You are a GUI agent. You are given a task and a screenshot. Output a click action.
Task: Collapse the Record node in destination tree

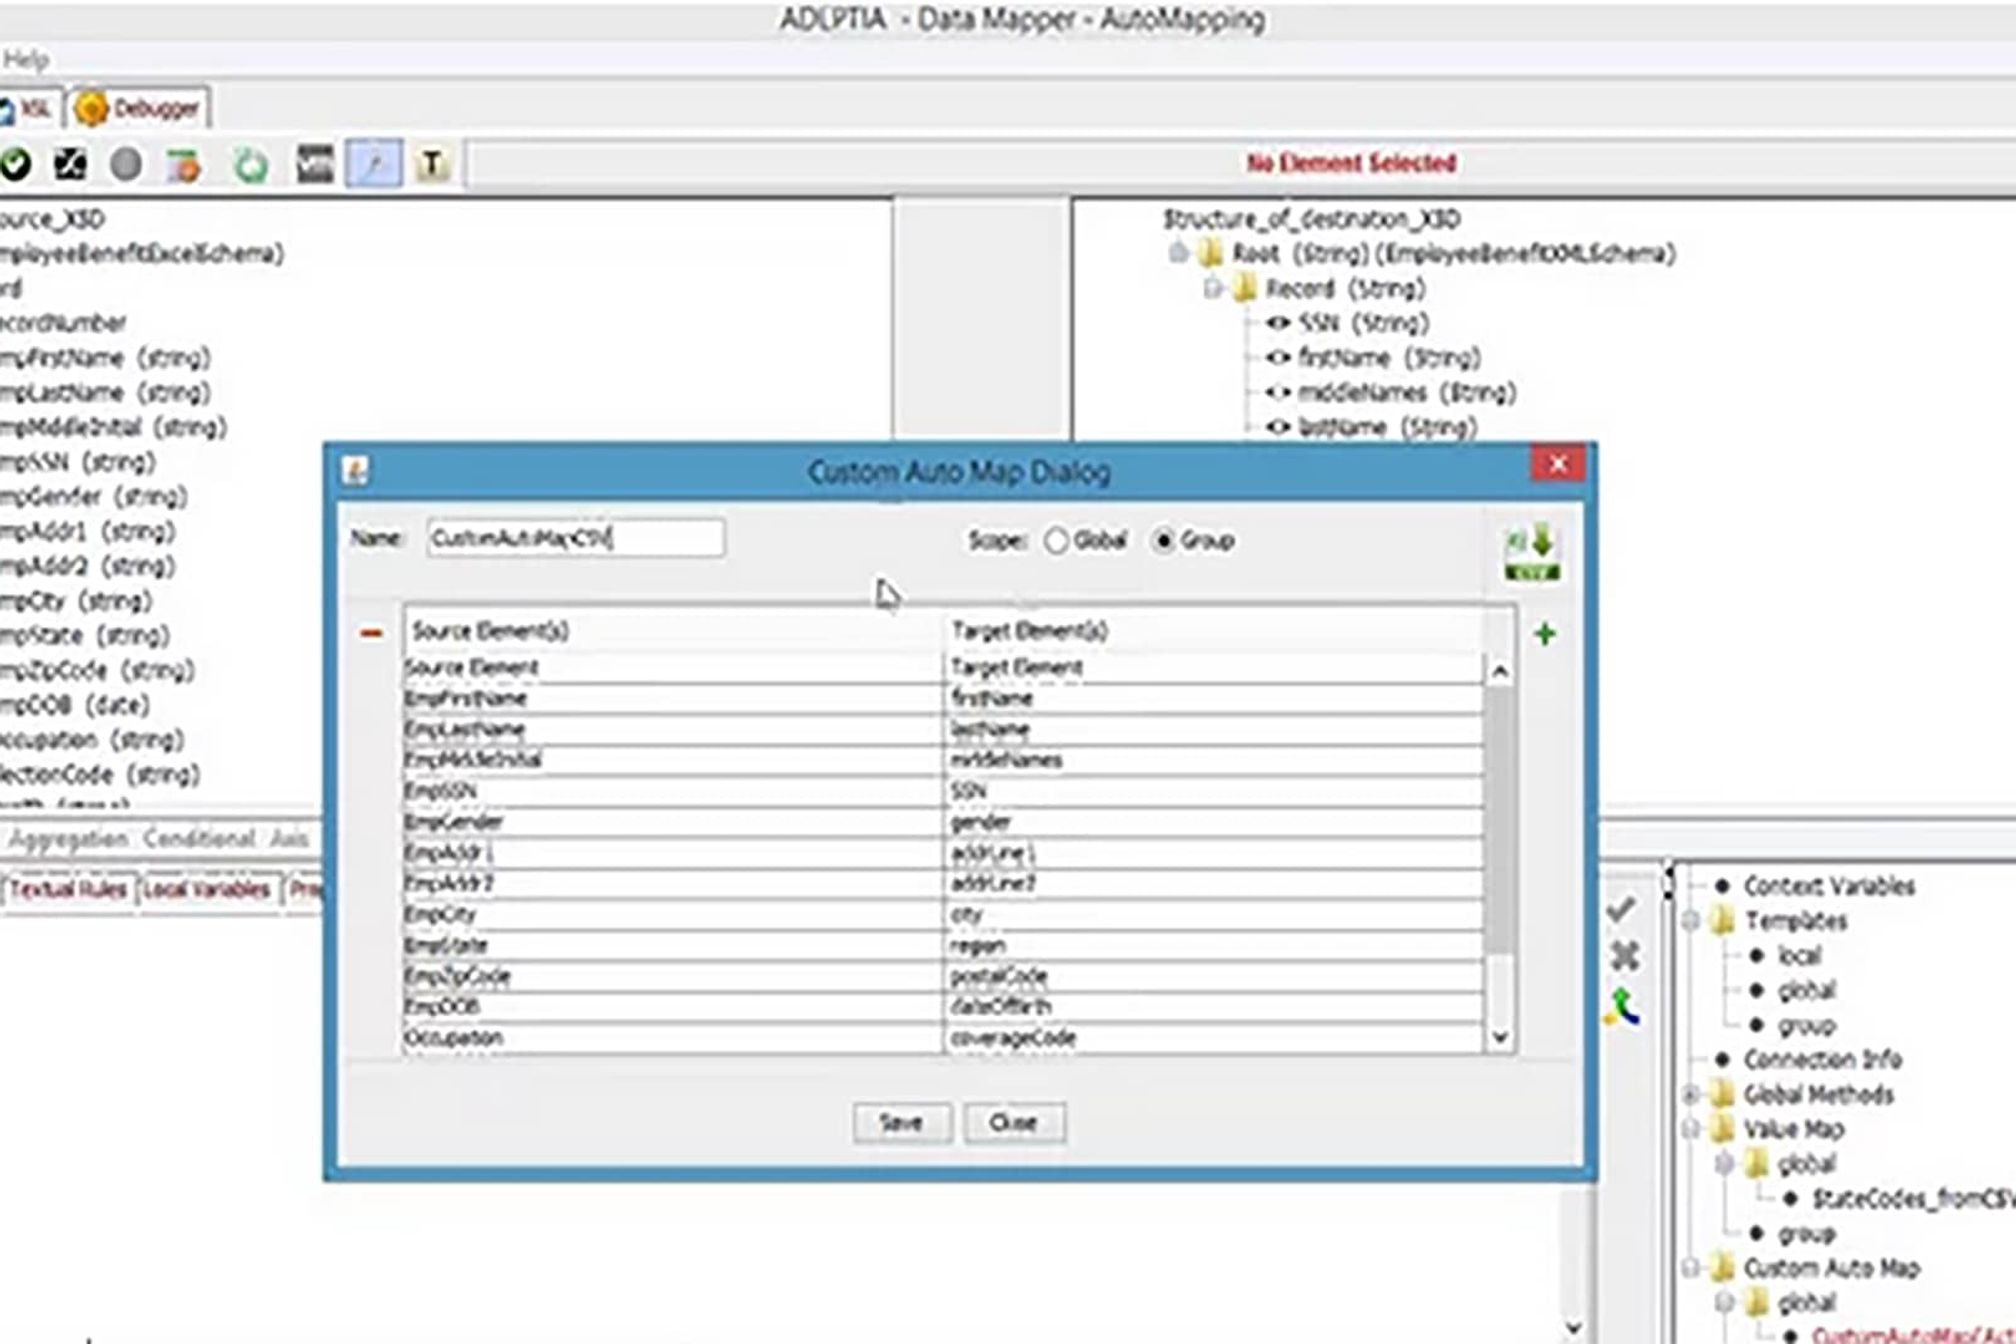click(x=1213, y=289)
